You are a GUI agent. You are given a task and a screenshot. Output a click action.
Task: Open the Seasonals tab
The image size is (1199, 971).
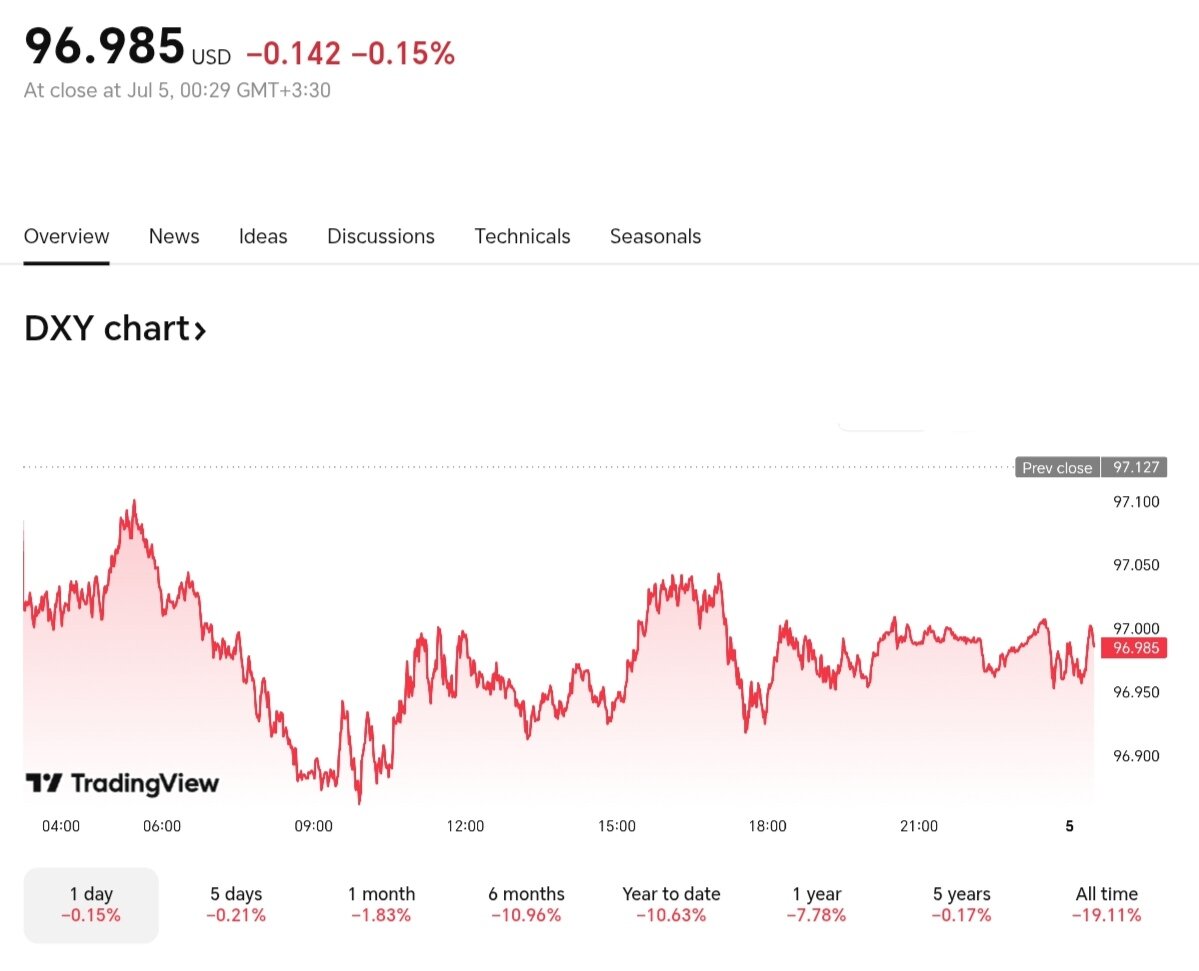point(655,237)
